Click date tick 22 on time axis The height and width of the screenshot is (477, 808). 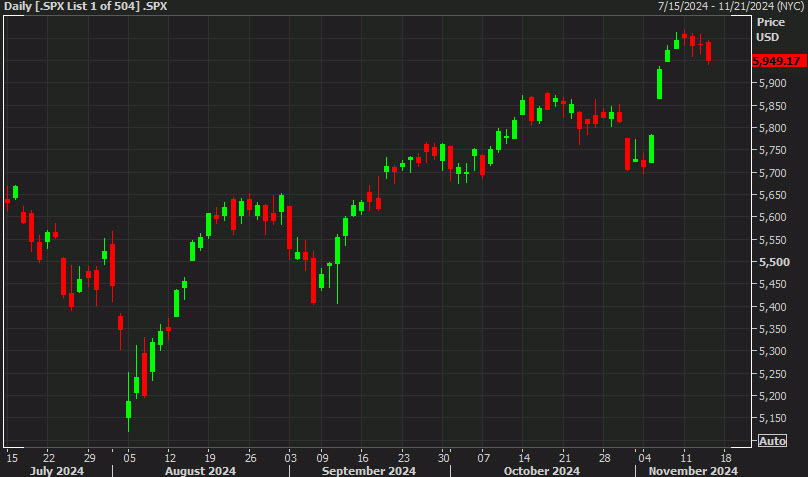tap(48, 457)
